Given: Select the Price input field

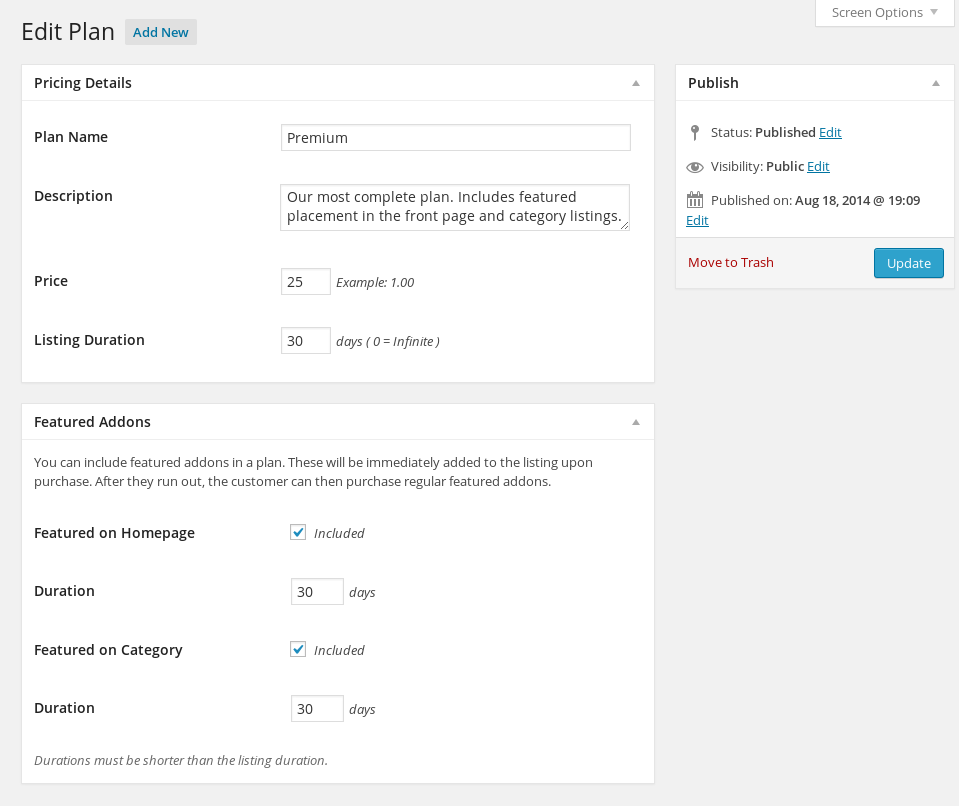Looking at the screenshot, I should (x=306, y=281).
